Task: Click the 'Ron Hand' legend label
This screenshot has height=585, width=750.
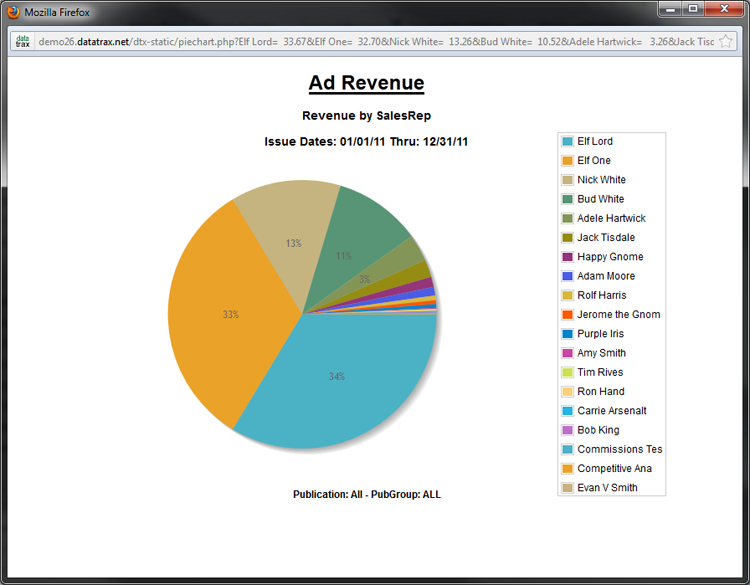Action: 601,391
